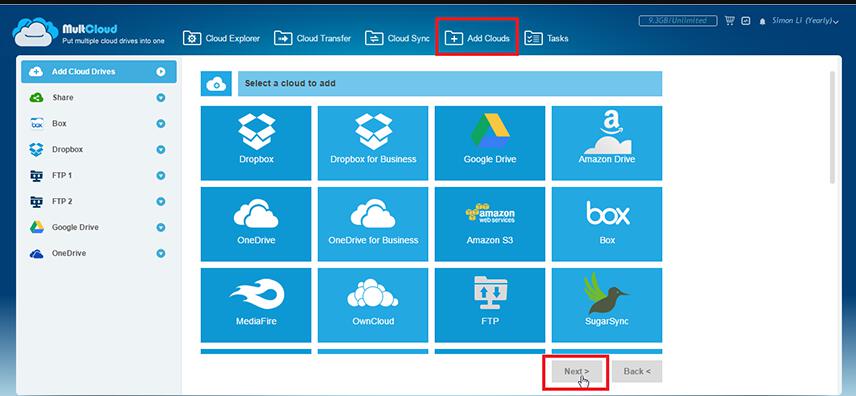Viewport: 856px width, 396px height.
Task: Choose the MediaFire tile
Action: 256,305
